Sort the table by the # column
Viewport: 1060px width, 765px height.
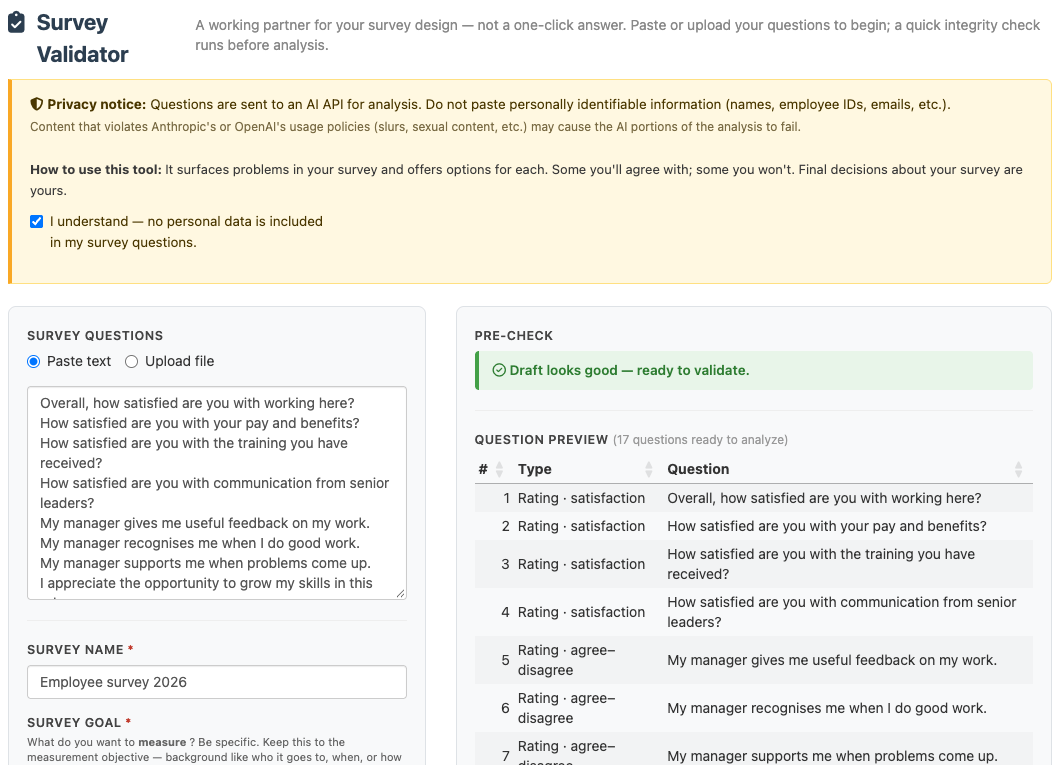(500, 469)
